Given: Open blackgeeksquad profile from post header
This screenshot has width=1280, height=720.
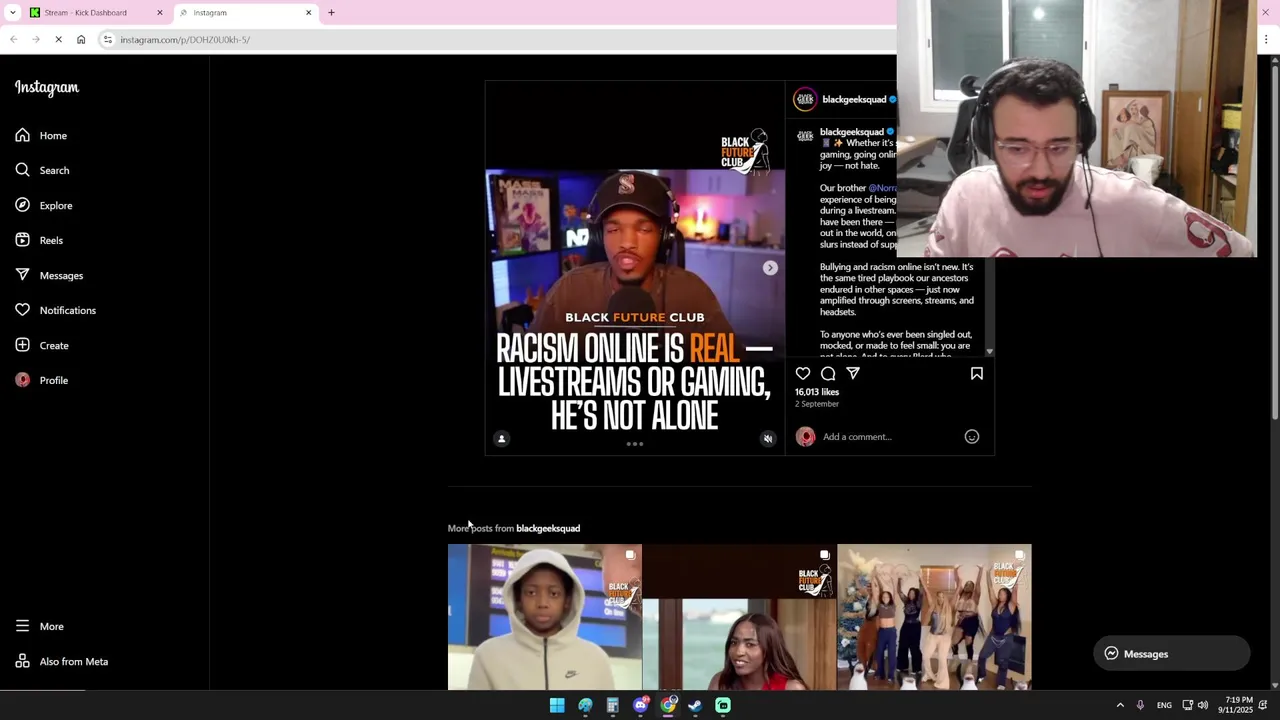Looking at the screenshot, I should click(854, 100).
